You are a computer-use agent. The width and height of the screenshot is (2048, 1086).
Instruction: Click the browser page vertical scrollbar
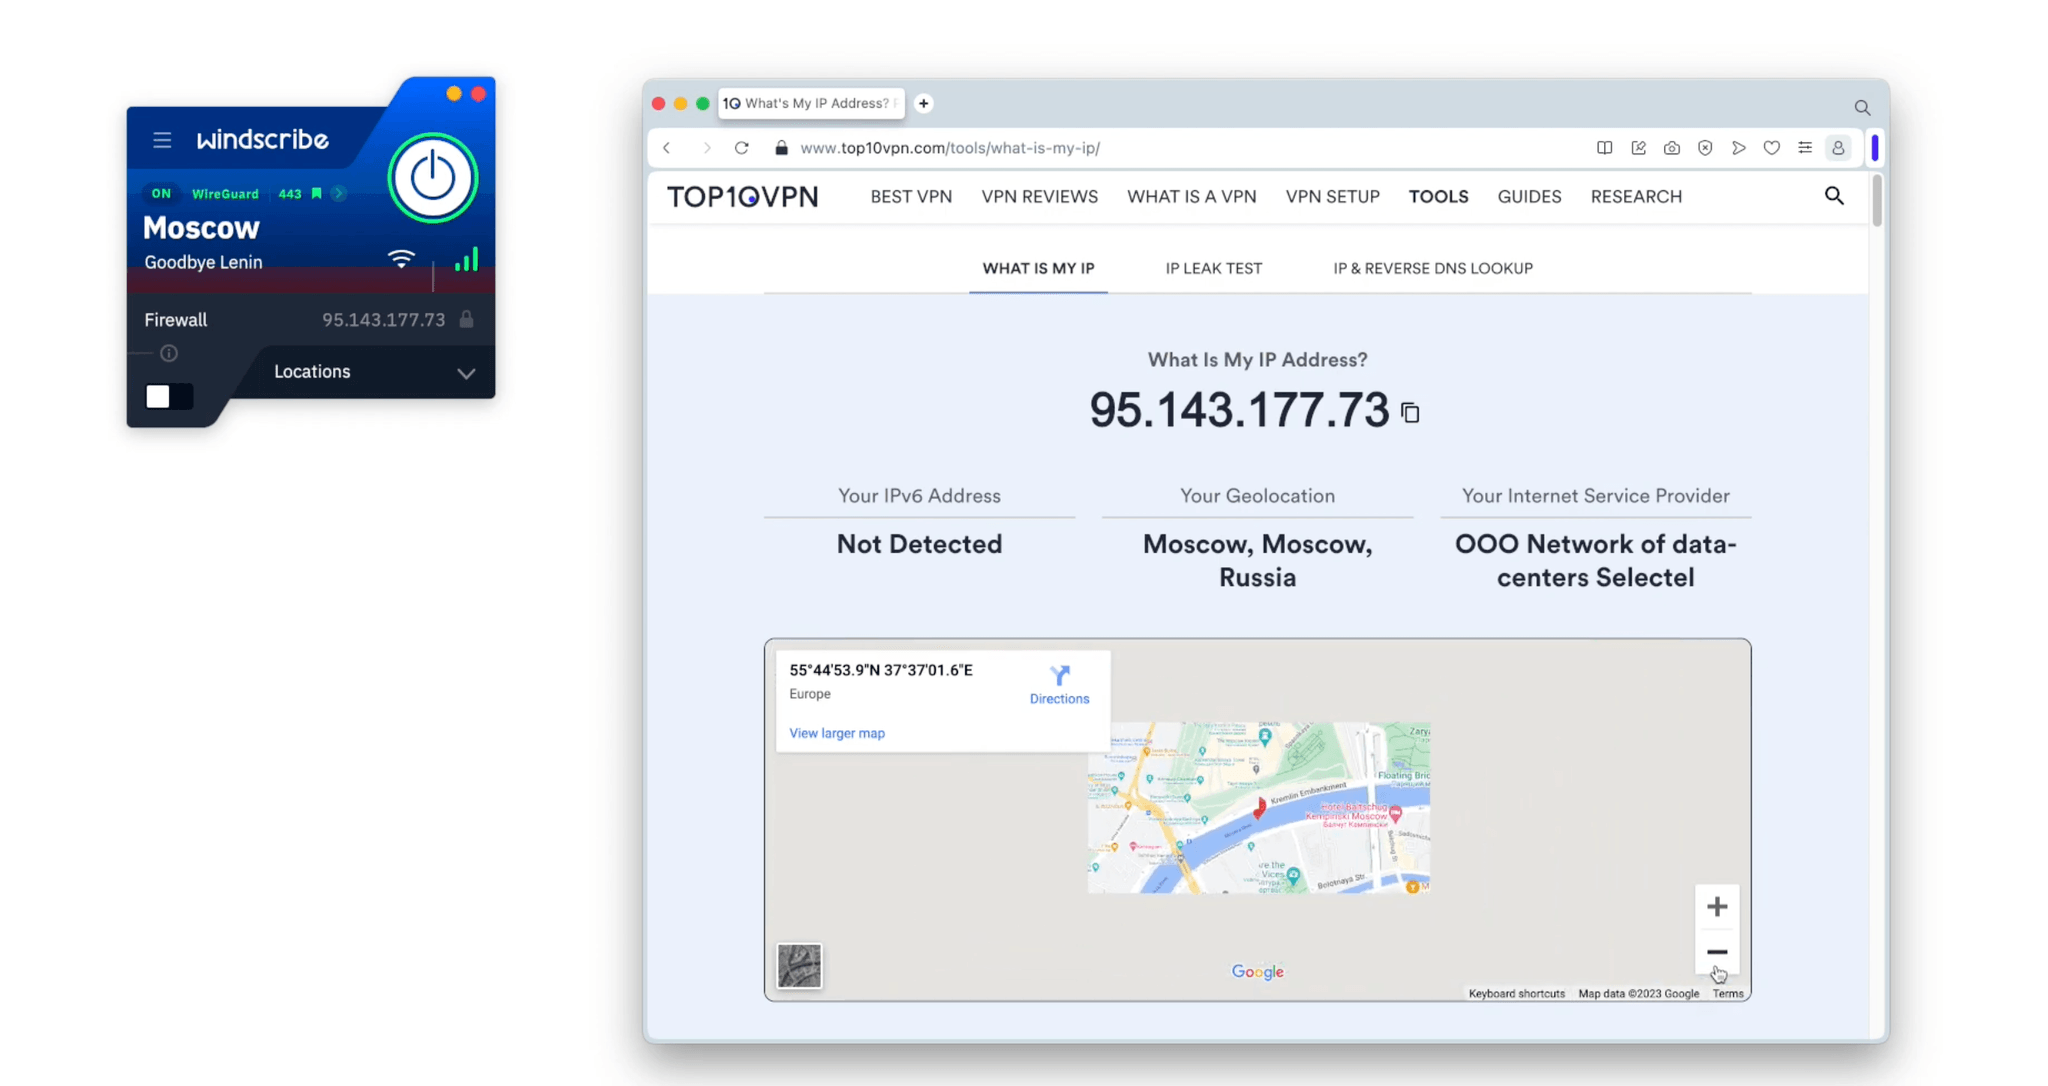click(1877, 201)
